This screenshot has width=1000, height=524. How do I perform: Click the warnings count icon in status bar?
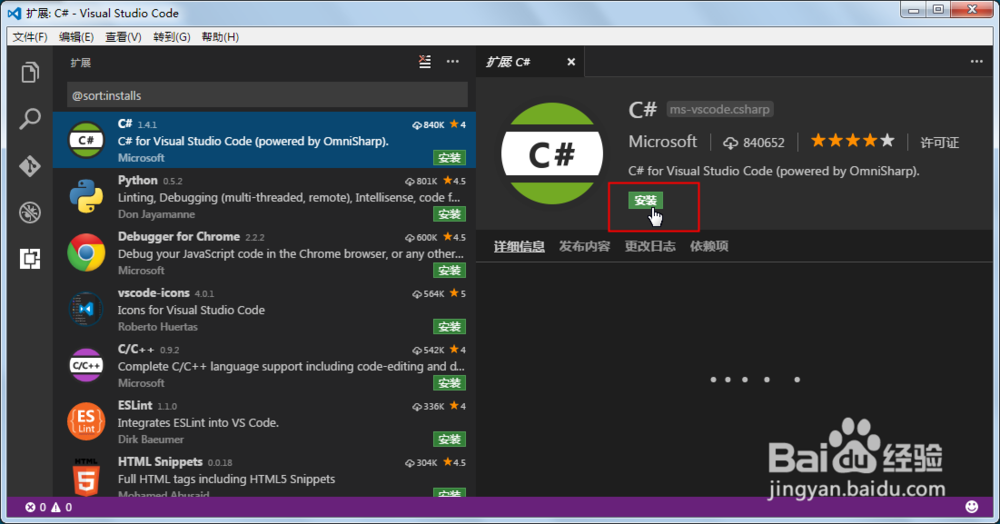56,507
